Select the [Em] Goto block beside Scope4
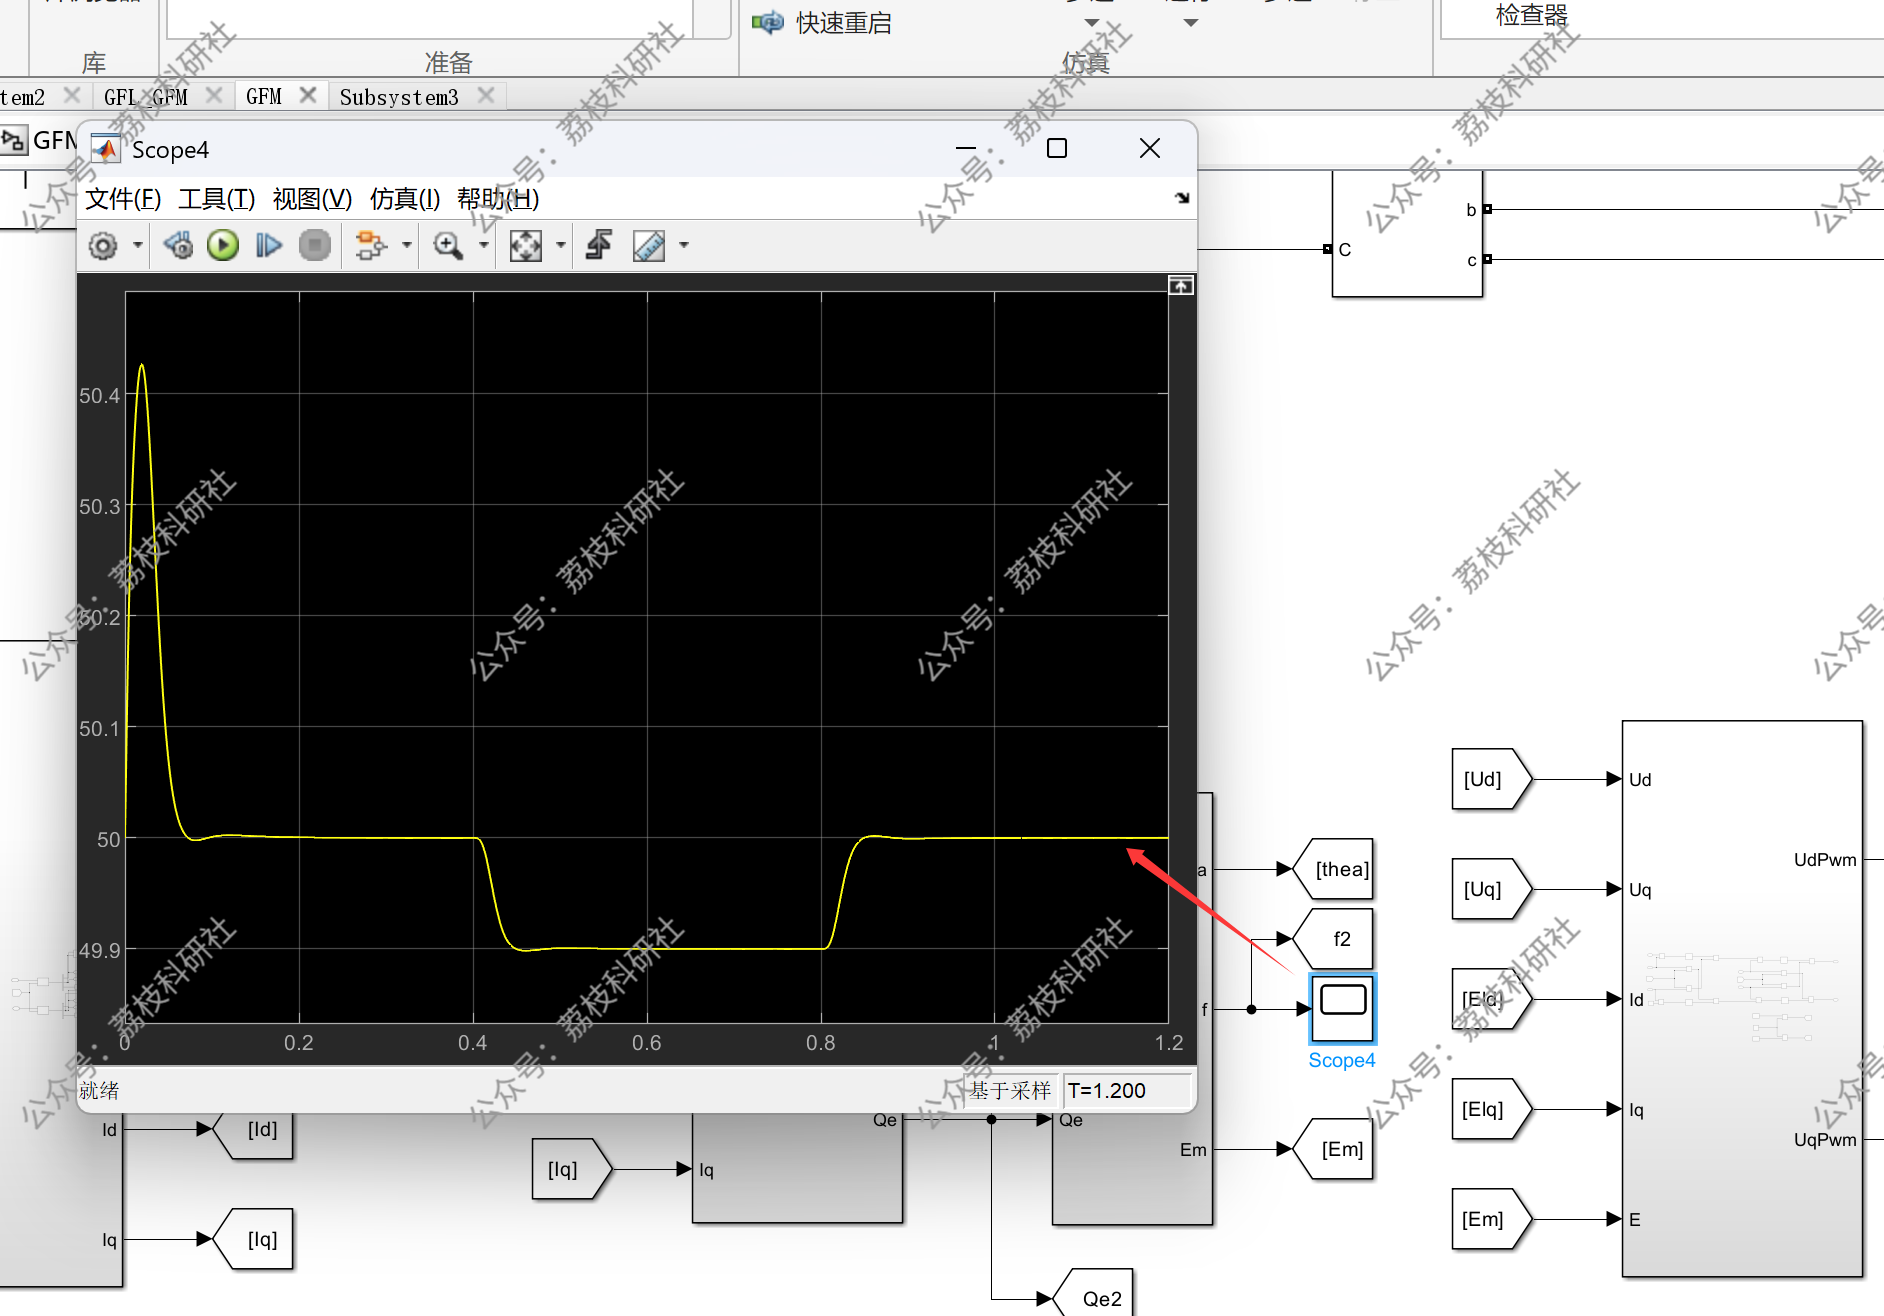 [1333, 1149]
